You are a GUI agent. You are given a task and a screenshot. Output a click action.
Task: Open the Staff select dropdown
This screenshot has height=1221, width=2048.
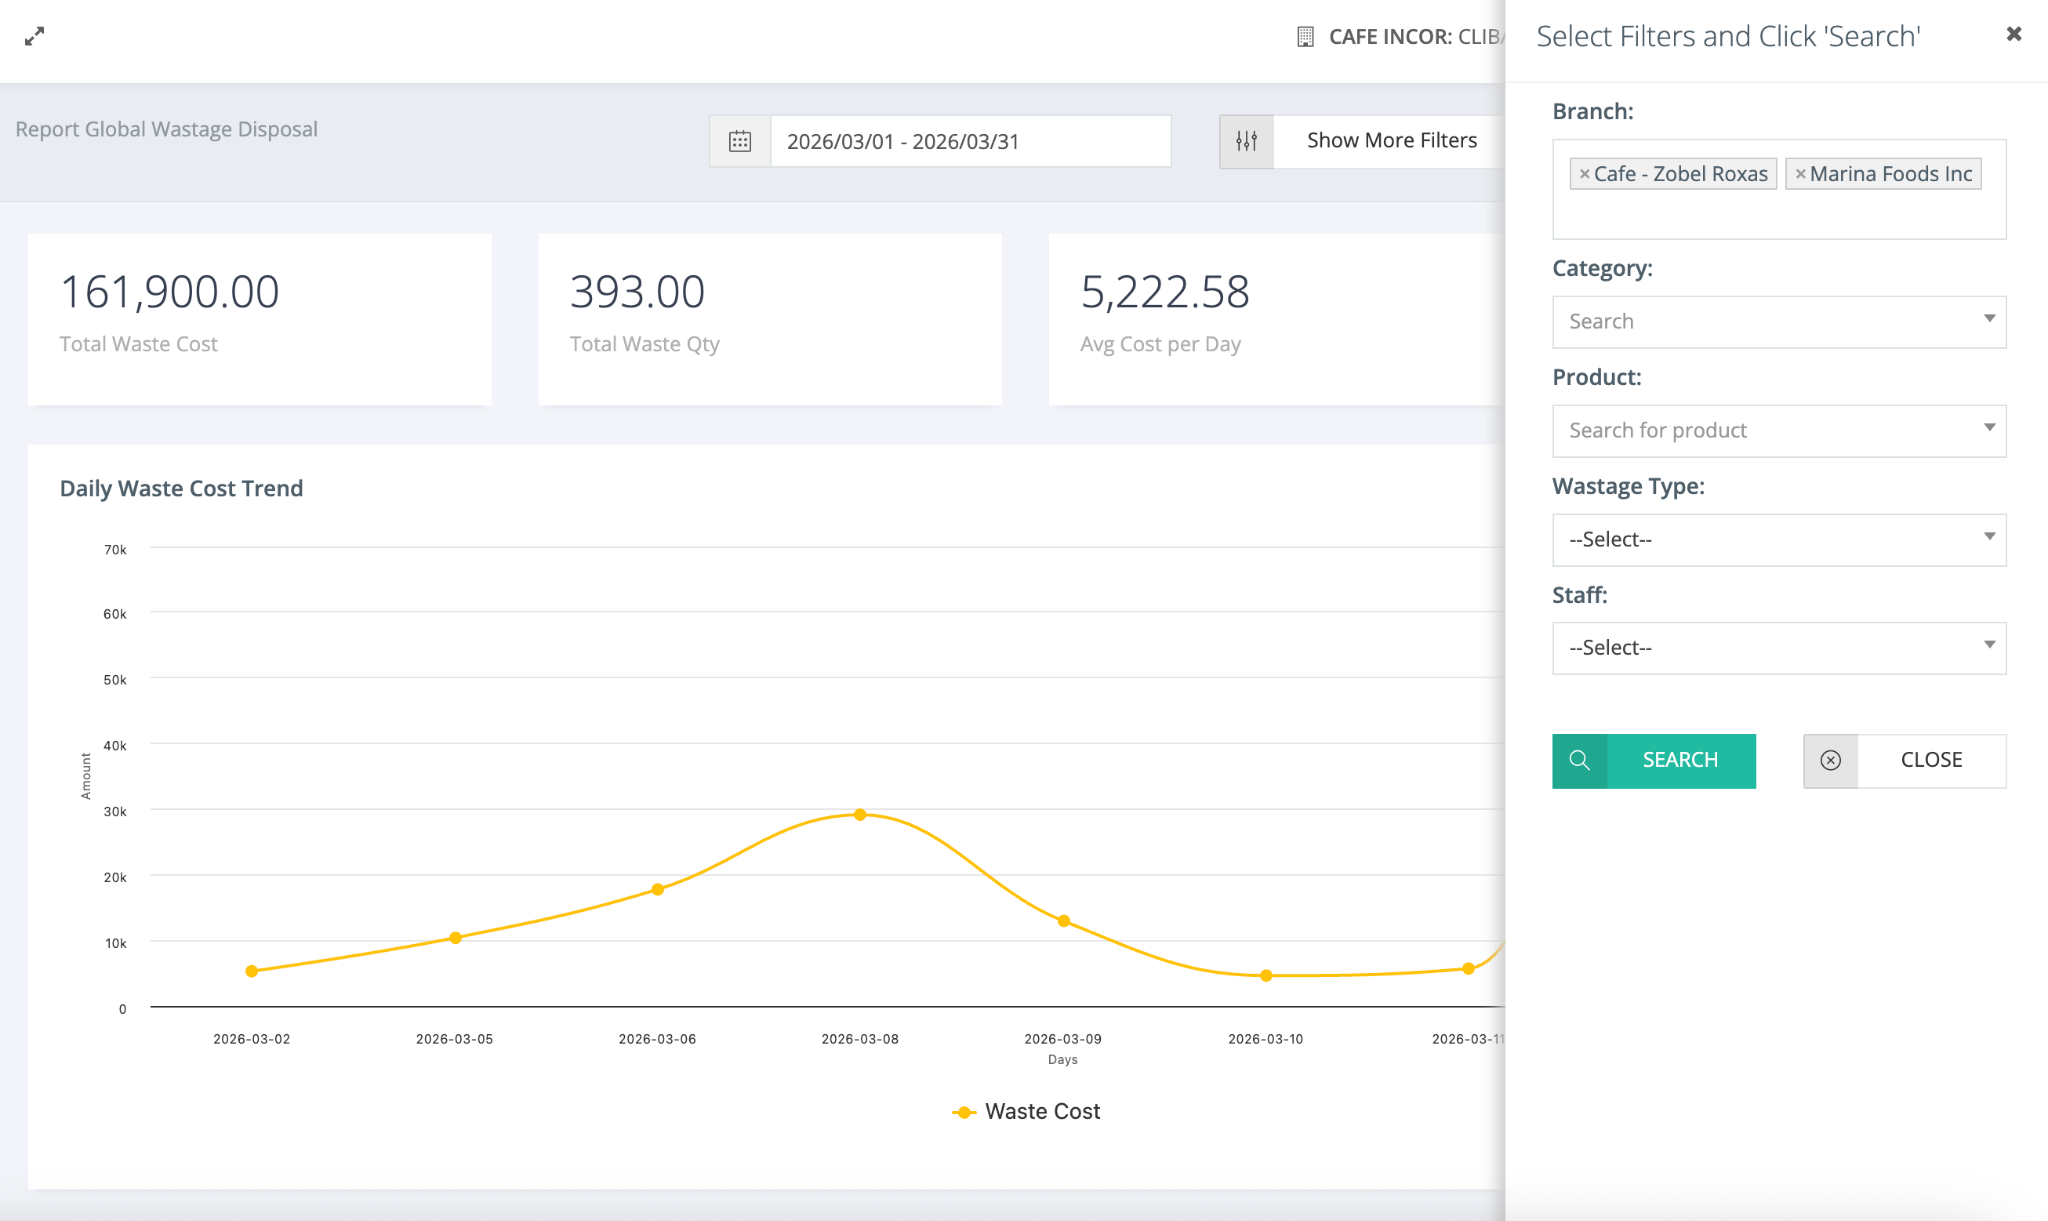(x=1778, y=647)
